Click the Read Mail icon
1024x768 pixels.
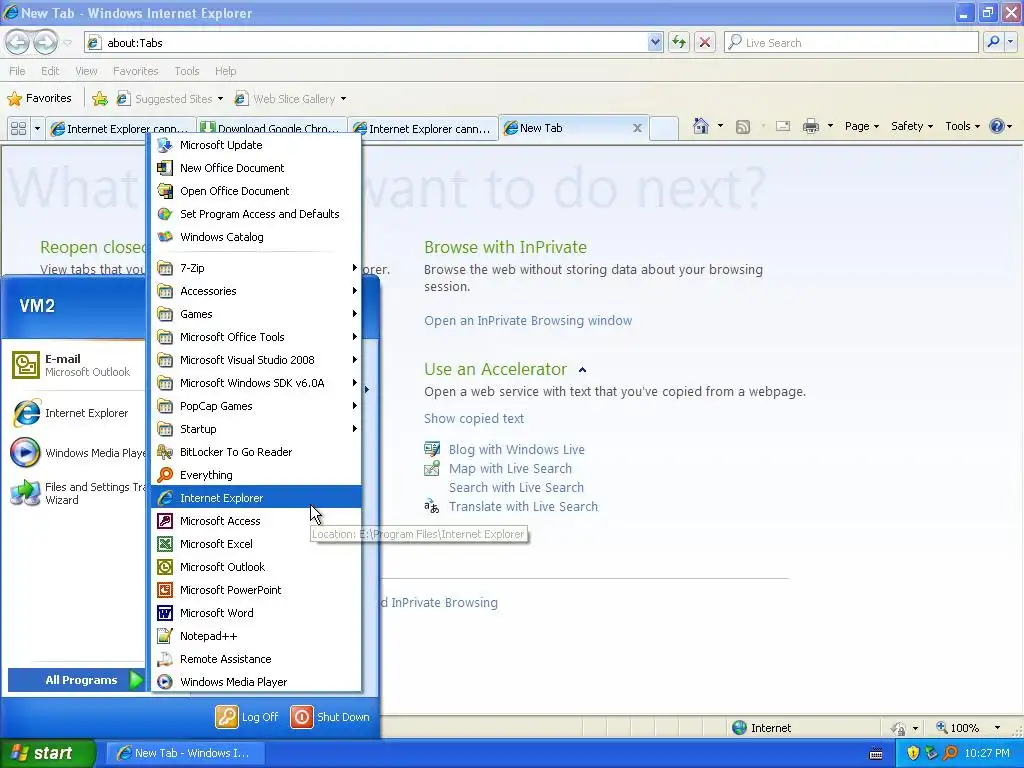(x=782, y=126)
